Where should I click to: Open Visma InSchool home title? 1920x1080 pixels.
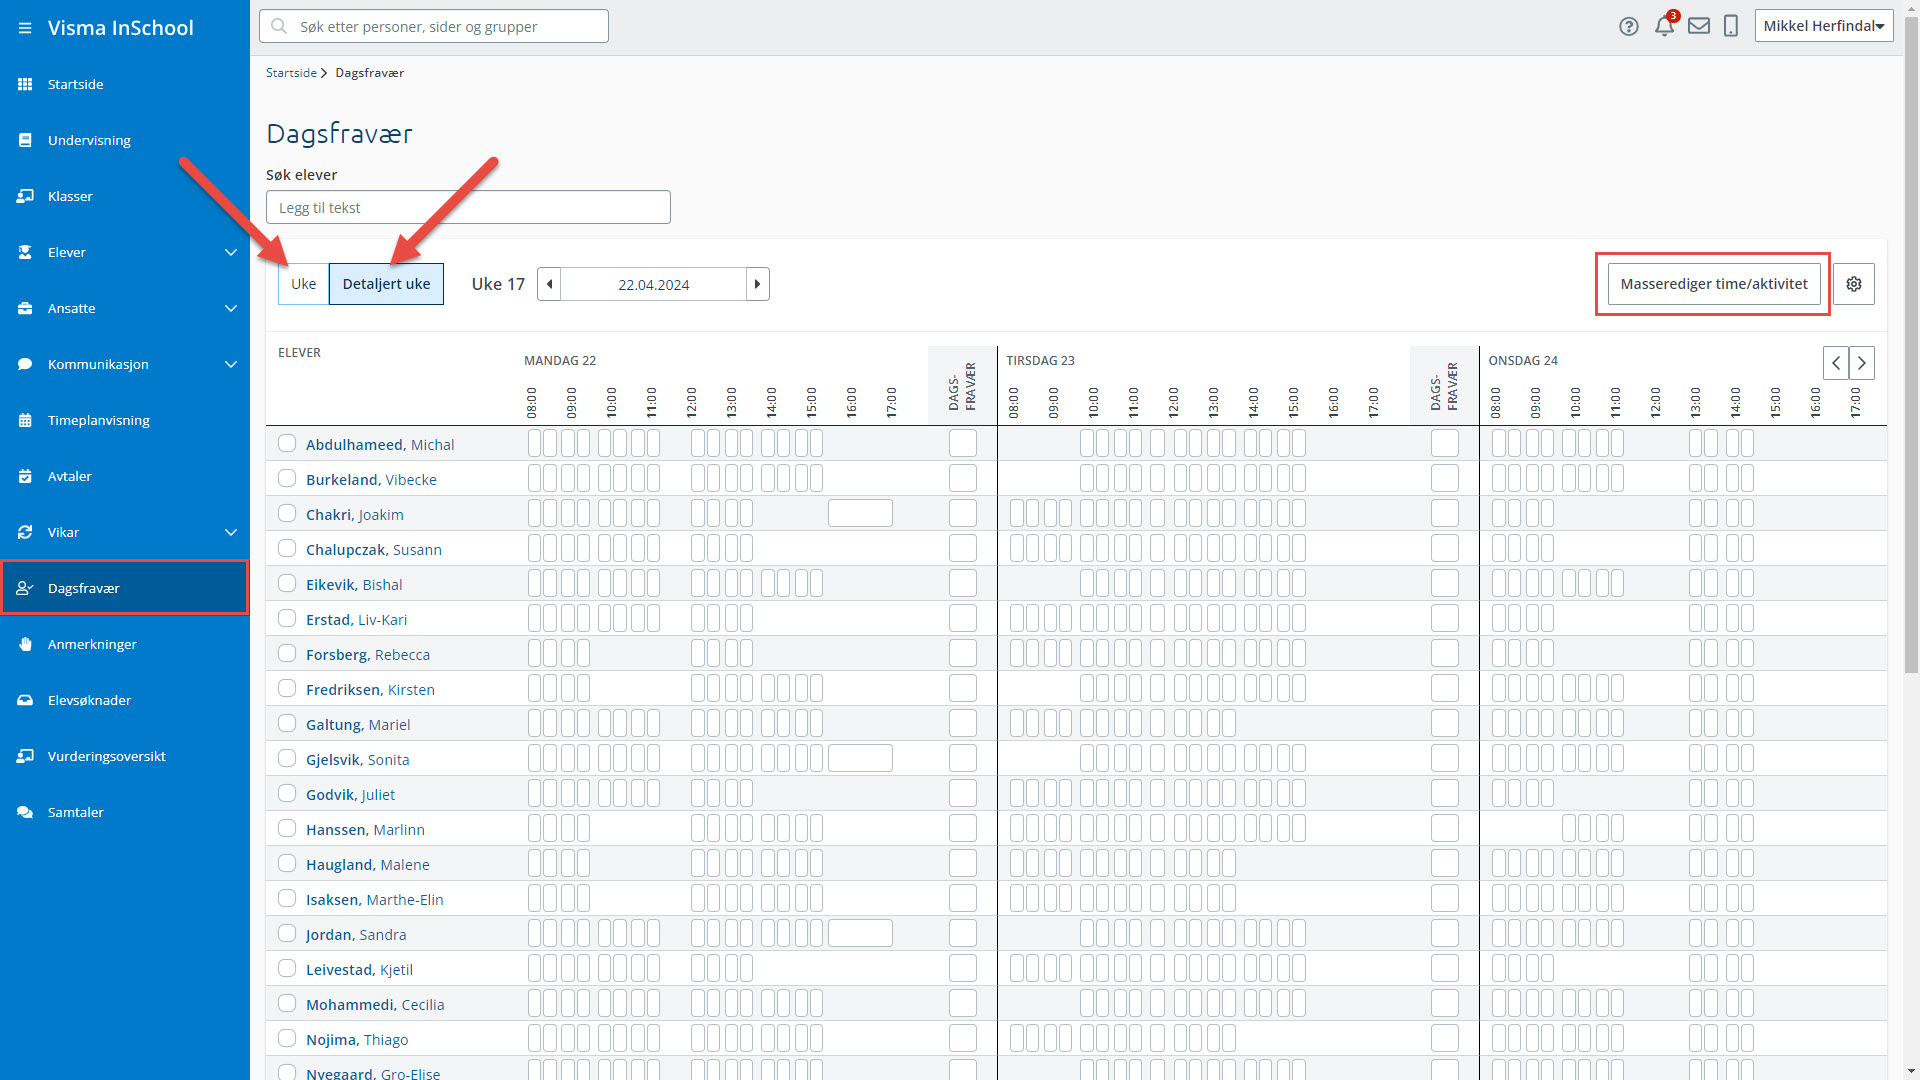(121, 28)
